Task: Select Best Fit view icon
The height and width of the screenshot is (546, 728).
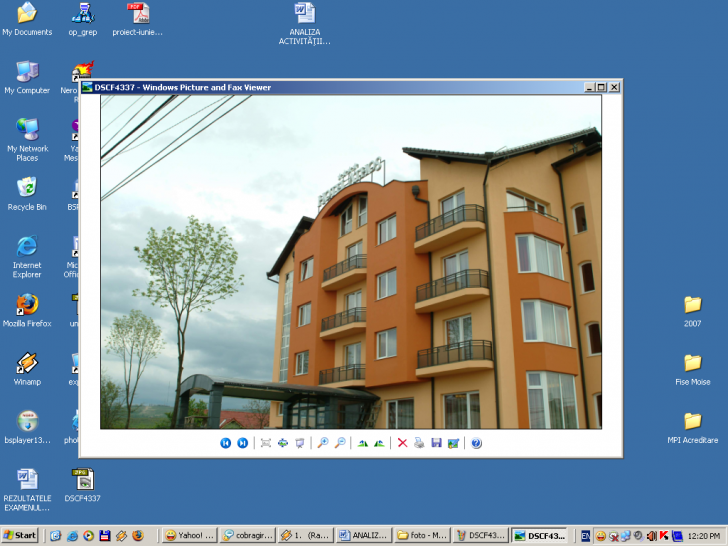Action: tap(266, 443)
